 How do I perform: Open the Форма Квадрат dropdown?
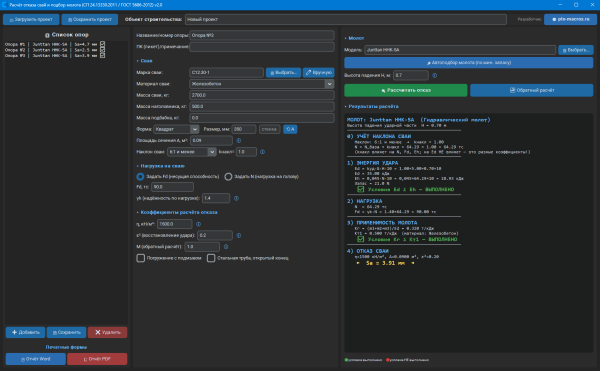[176, 129]
